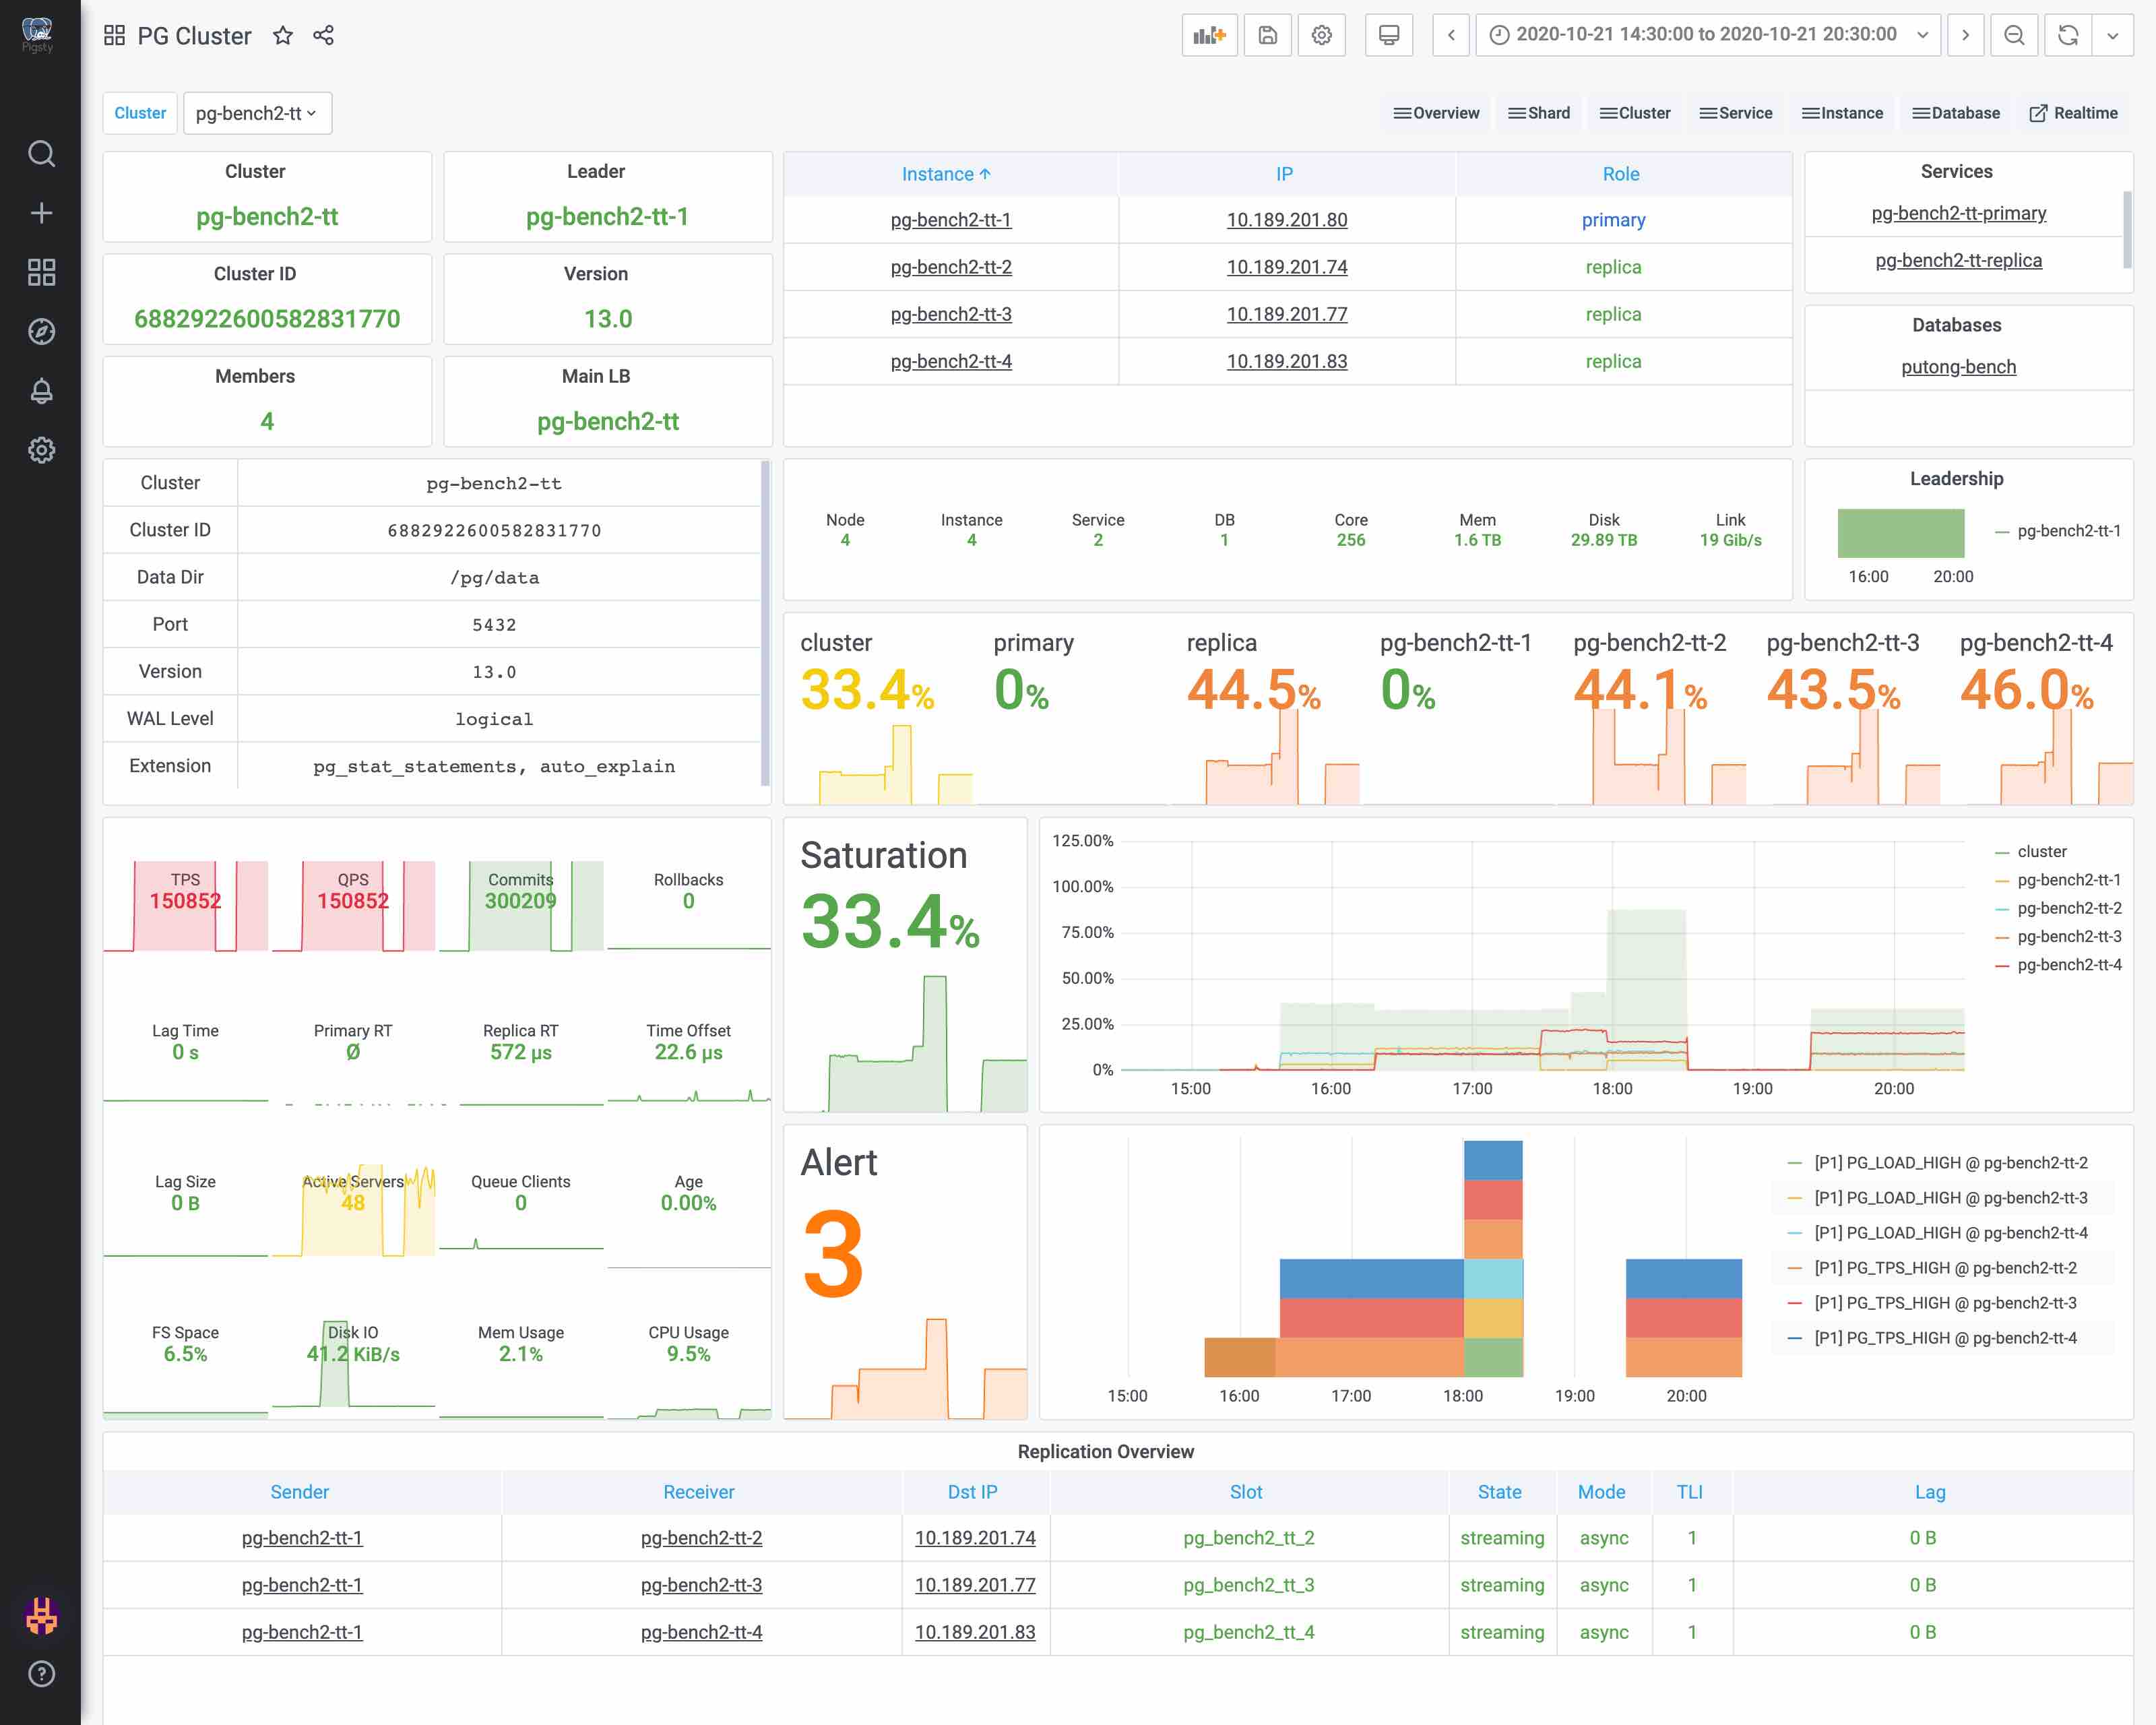2156x1725 pixels.
Task: Open the pg-bench2-tt cluster dropdown
Action: pos(257,114)
